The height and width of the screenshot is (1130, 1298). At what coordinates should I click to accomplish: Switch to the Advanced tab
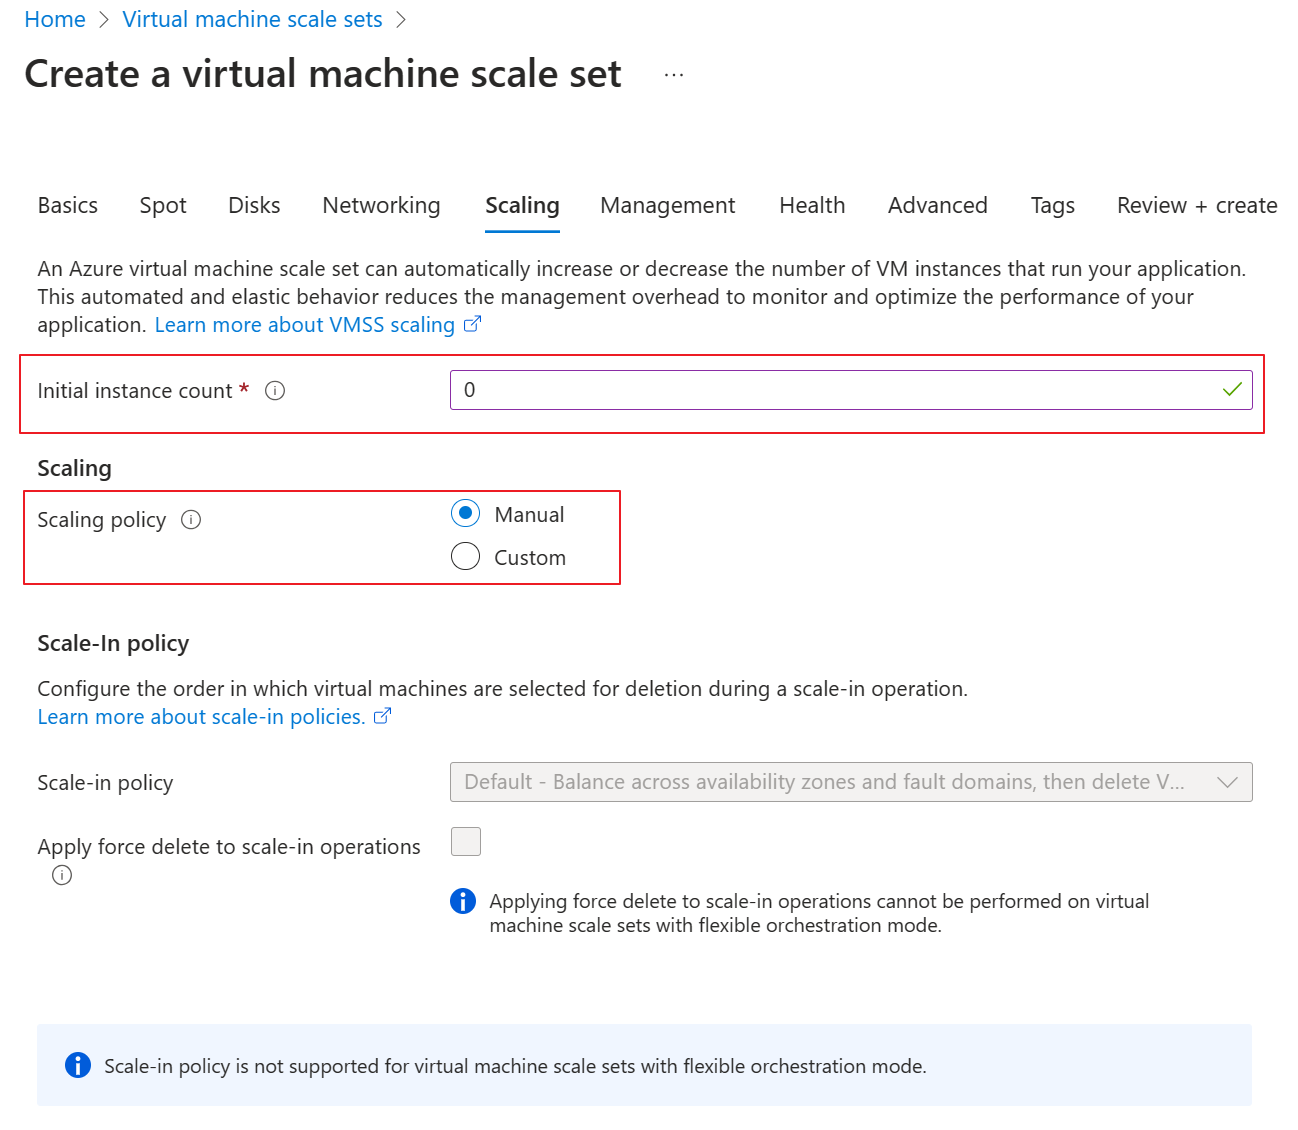[x=938, y=205]
